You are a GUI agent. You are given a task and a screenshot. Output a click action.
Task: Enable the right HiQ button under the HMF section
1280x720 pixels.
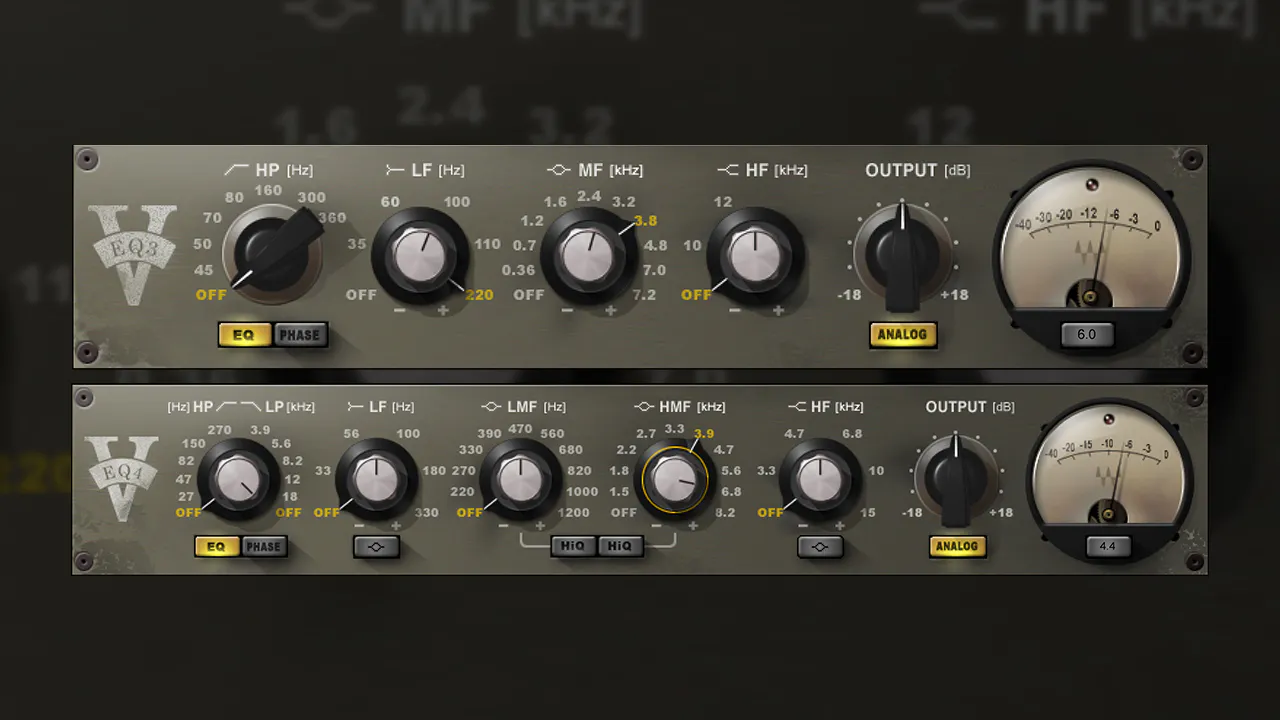618,546
